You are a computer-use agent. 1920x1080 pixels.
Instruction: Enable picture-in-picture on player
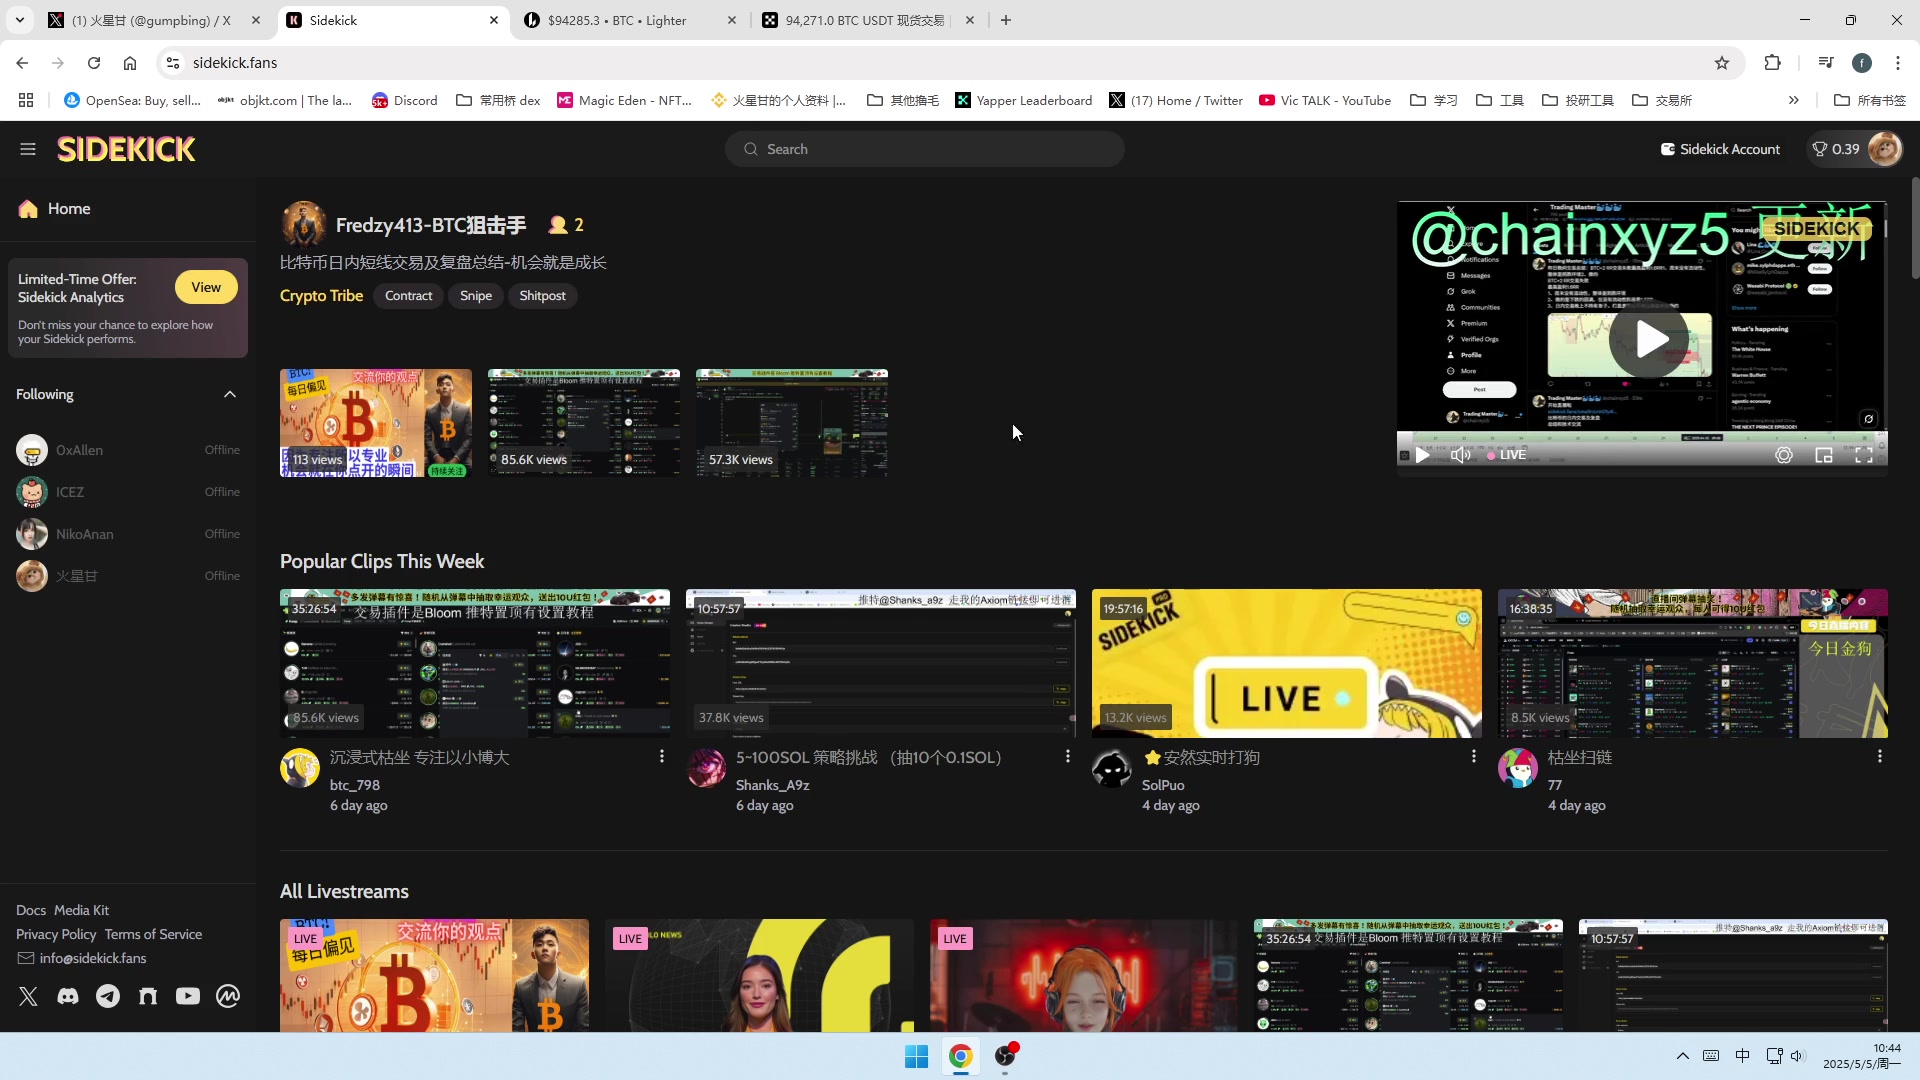[x=1824, y=455]
